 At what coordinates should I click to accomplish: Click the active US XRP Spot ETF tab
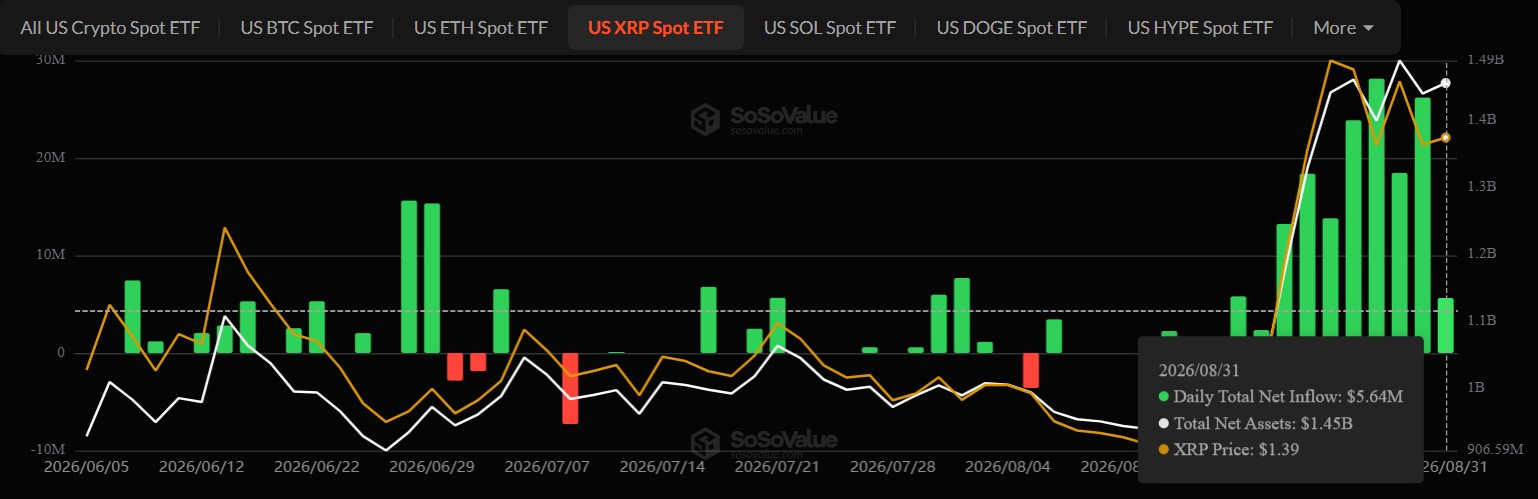point(655,27)
